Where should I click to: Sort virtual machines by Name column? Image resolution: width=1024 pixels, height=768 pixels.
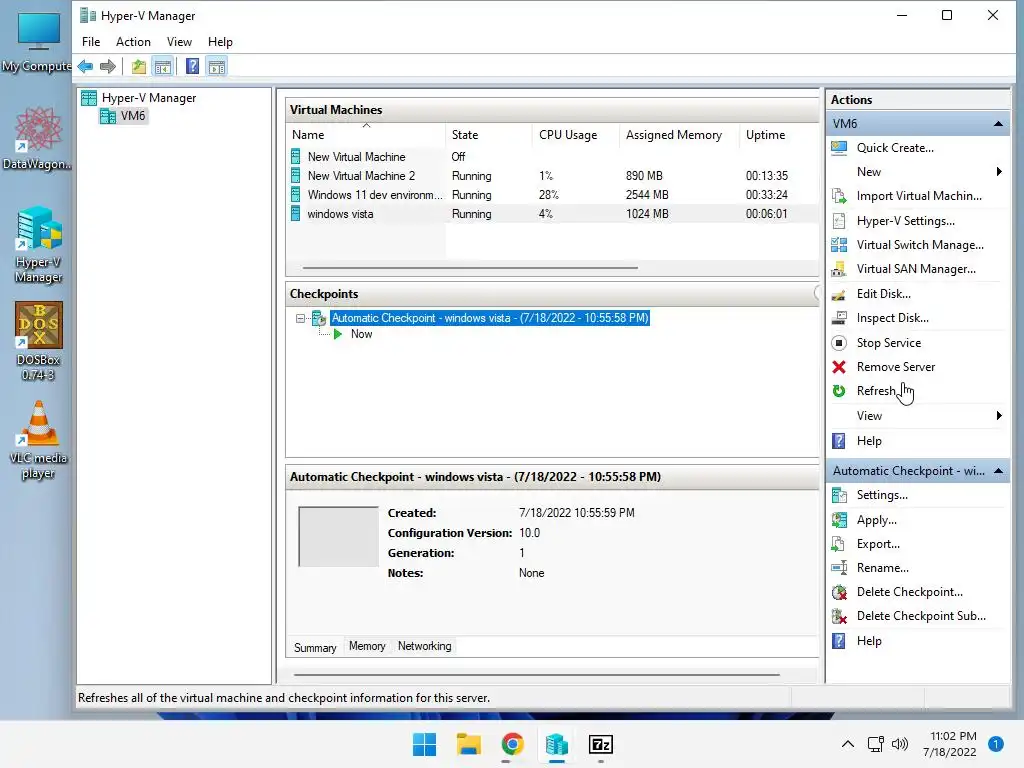pyautogui.click(x=367, y=135)
